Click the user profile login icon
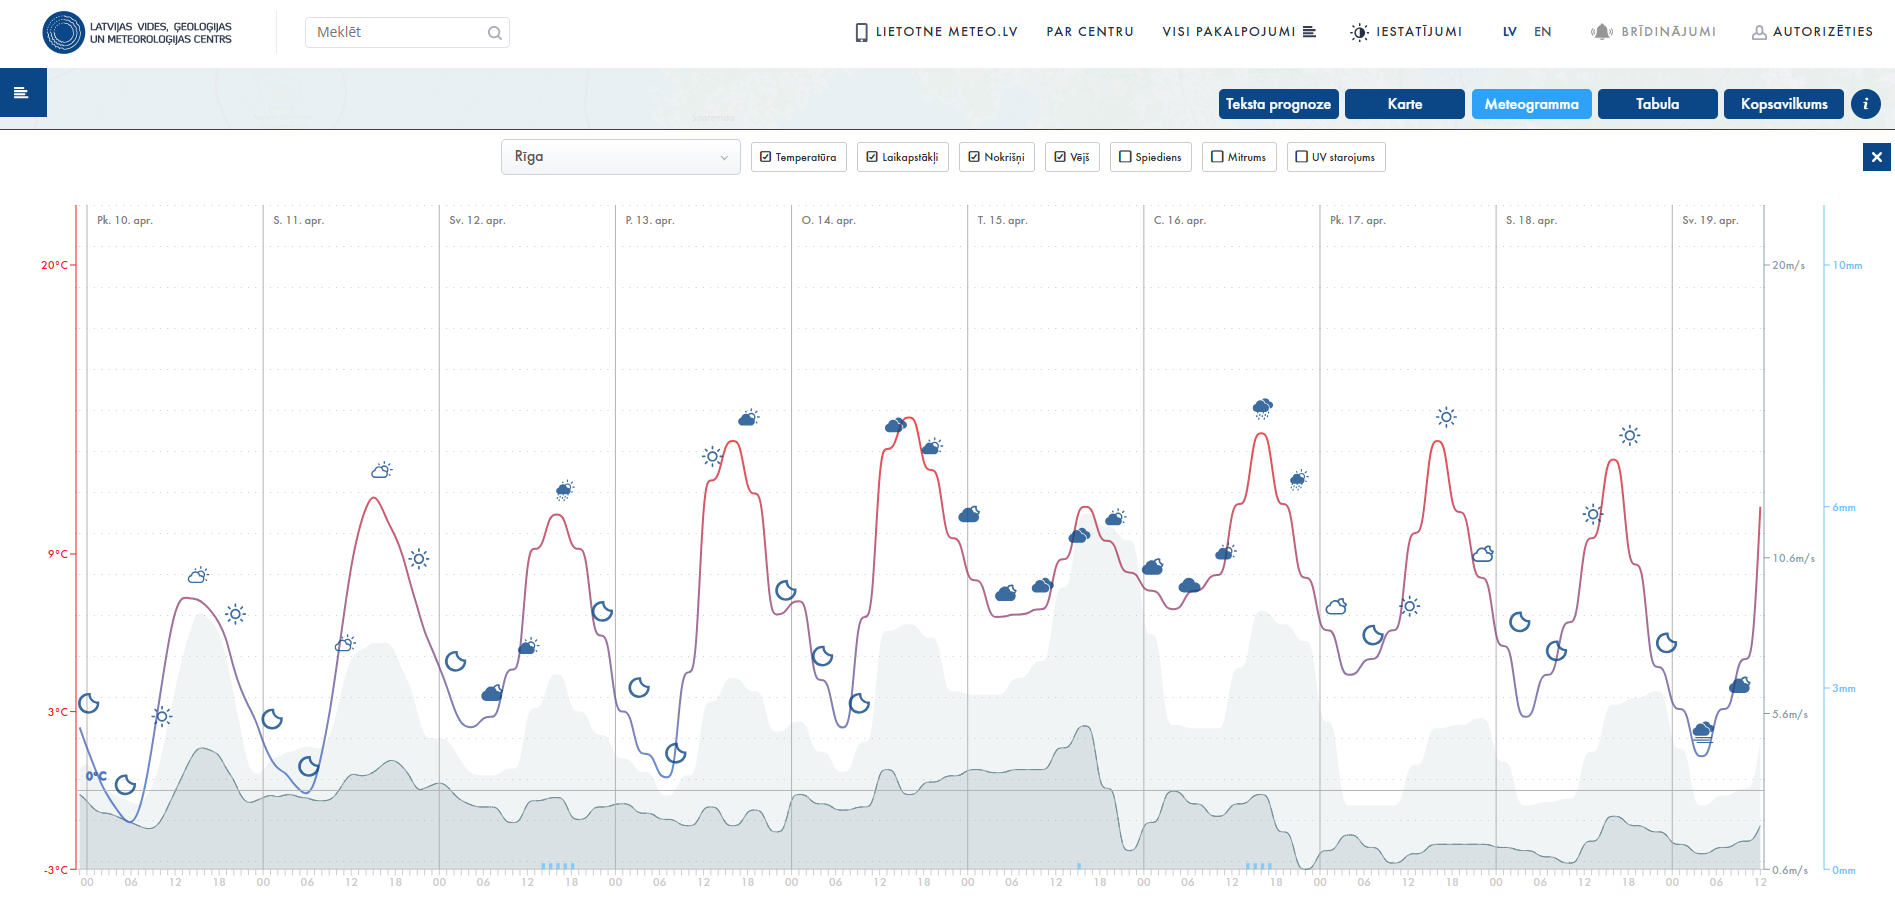This screenshot has height=903, width=1895. click(x=1759, y=32)
